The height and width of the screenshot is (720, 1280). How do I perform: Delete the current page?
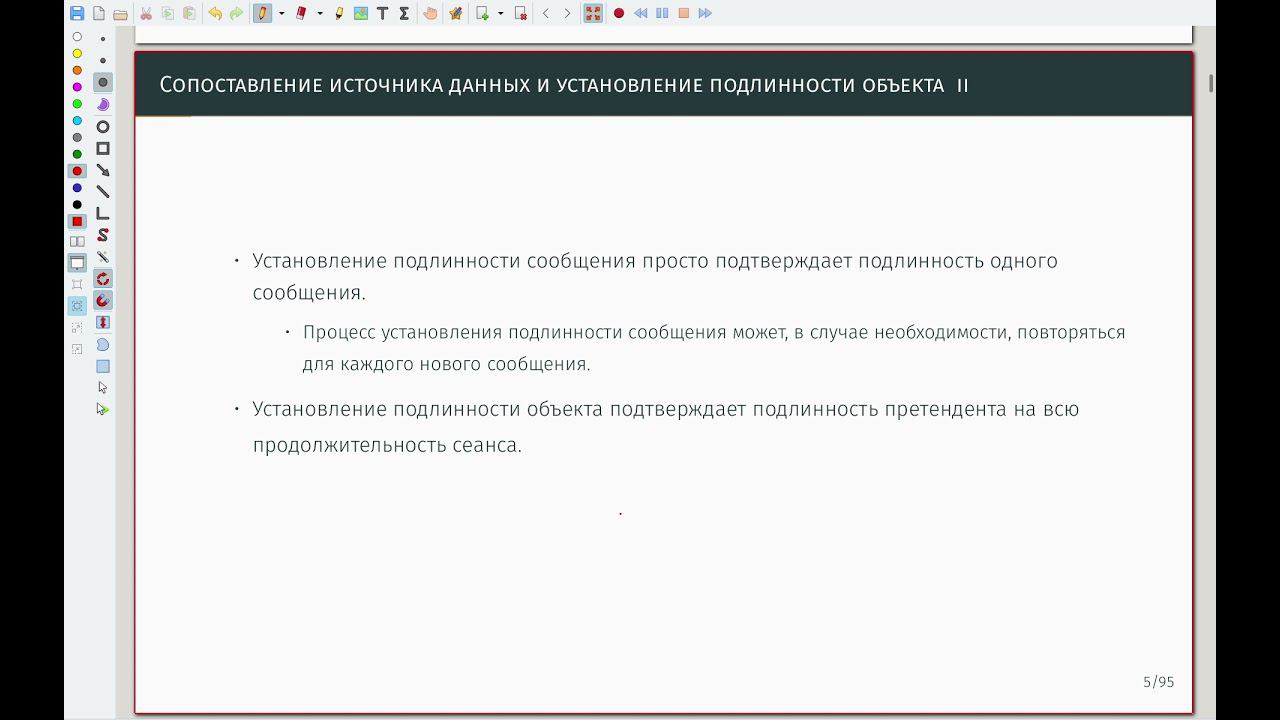click(520, 13)
